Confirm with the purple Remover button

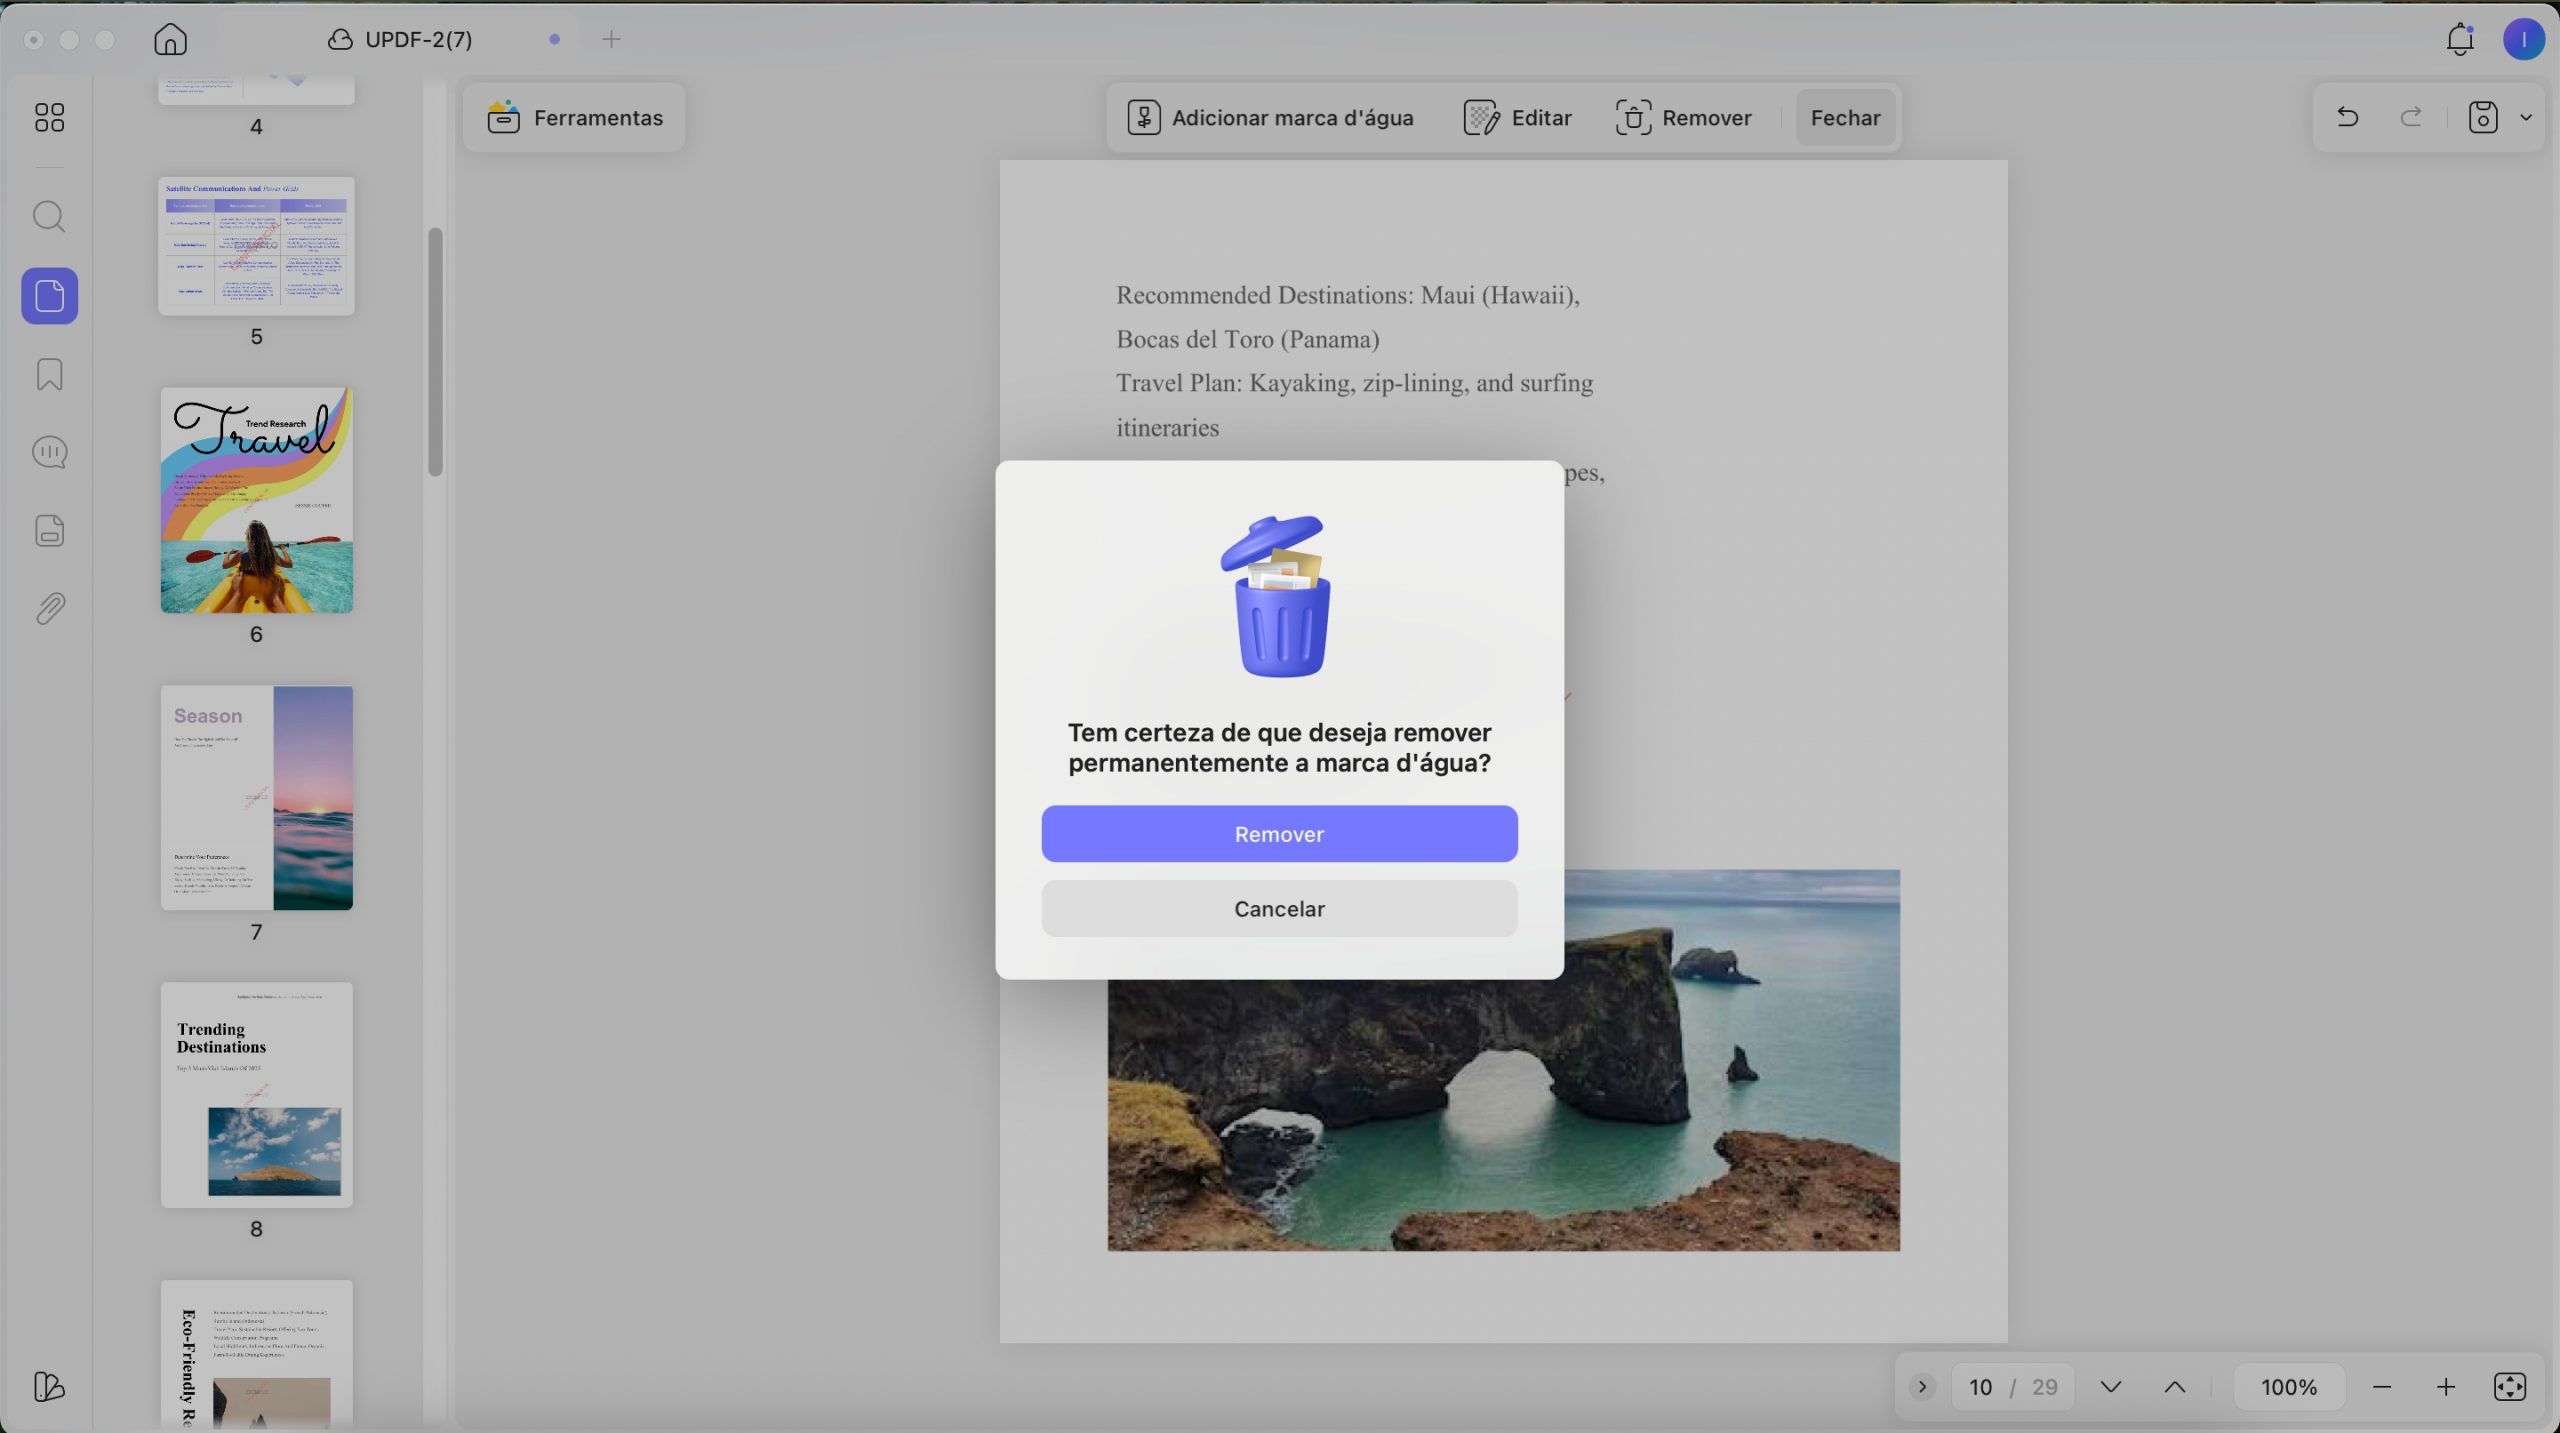[1279, 833]
